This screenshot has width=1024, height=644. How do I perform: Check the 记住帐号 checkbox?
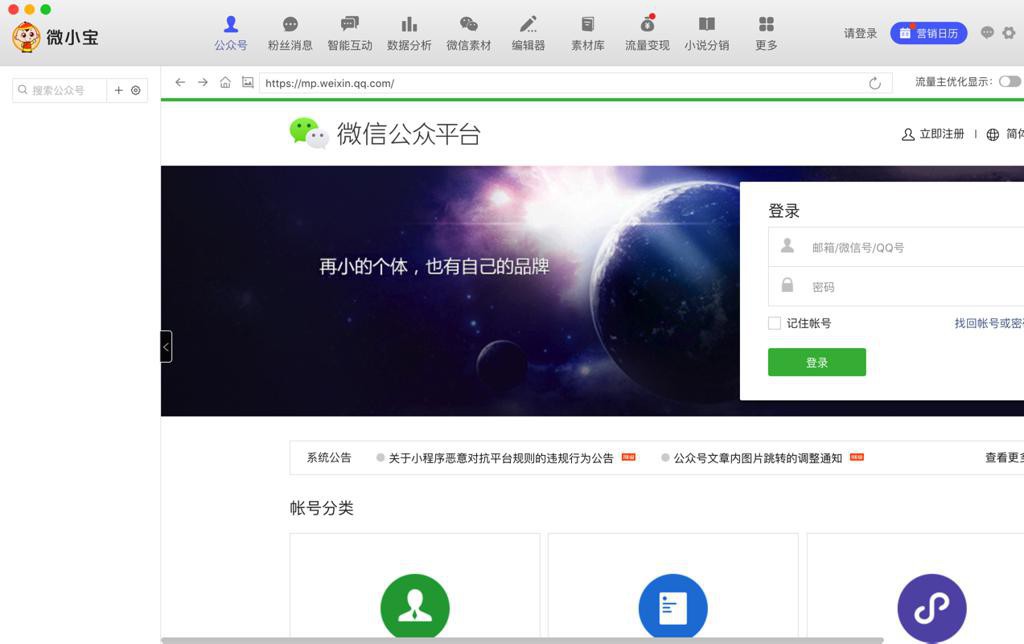pyautogui.click(x=775, y=323)
